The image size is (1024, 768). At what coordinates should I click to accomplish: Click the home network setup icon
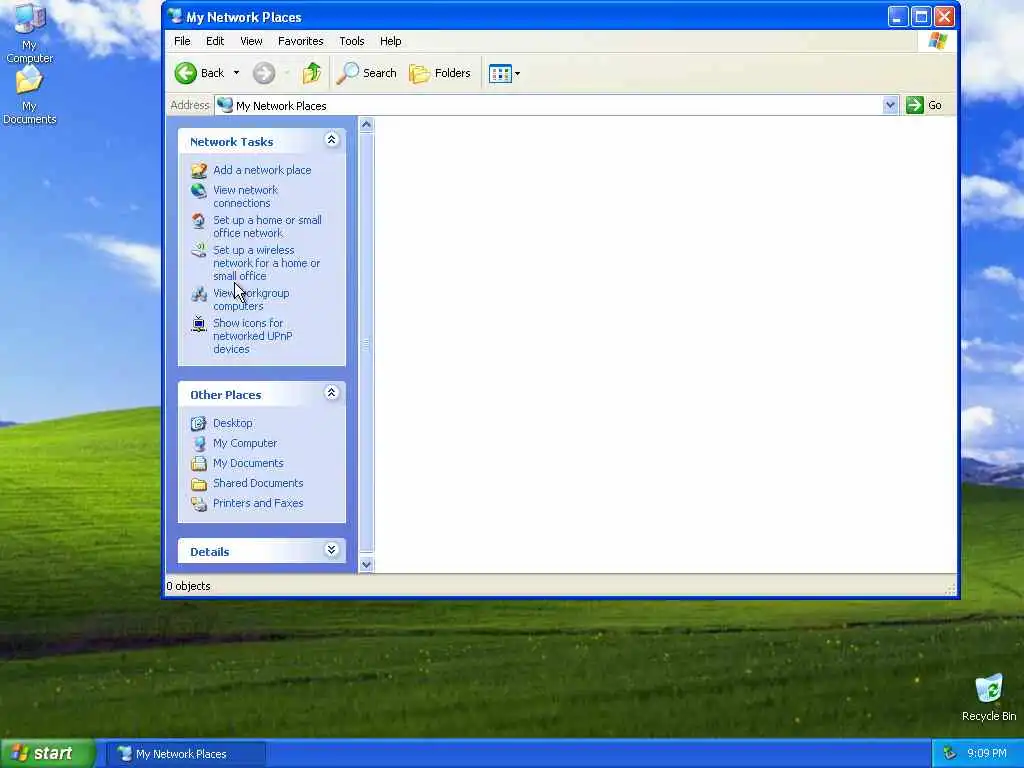(x=199, y=221)
